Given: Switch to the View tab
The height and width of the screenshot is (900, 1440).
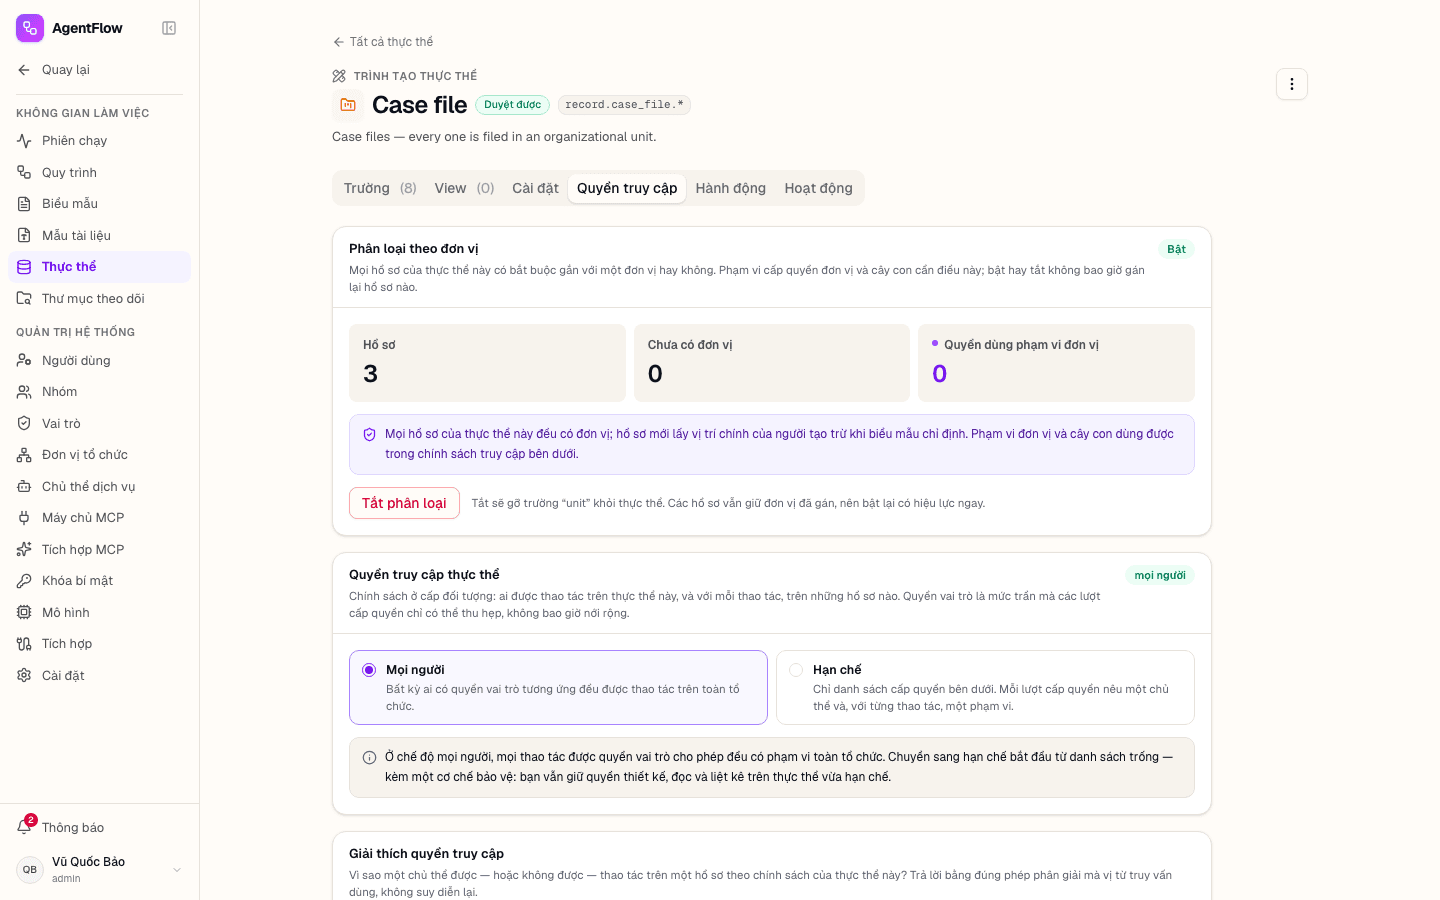Looking at the screenshot, I should [464, 188].
